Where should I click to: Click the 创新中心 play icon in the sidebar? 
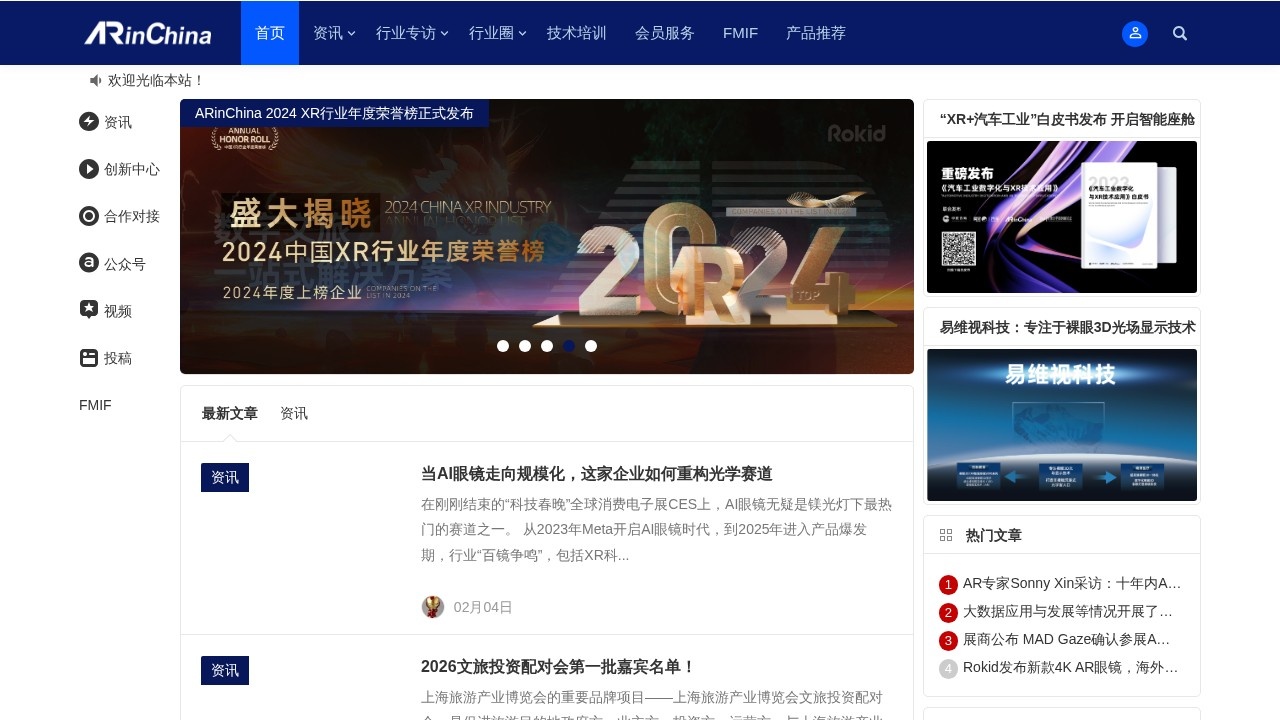88,169
